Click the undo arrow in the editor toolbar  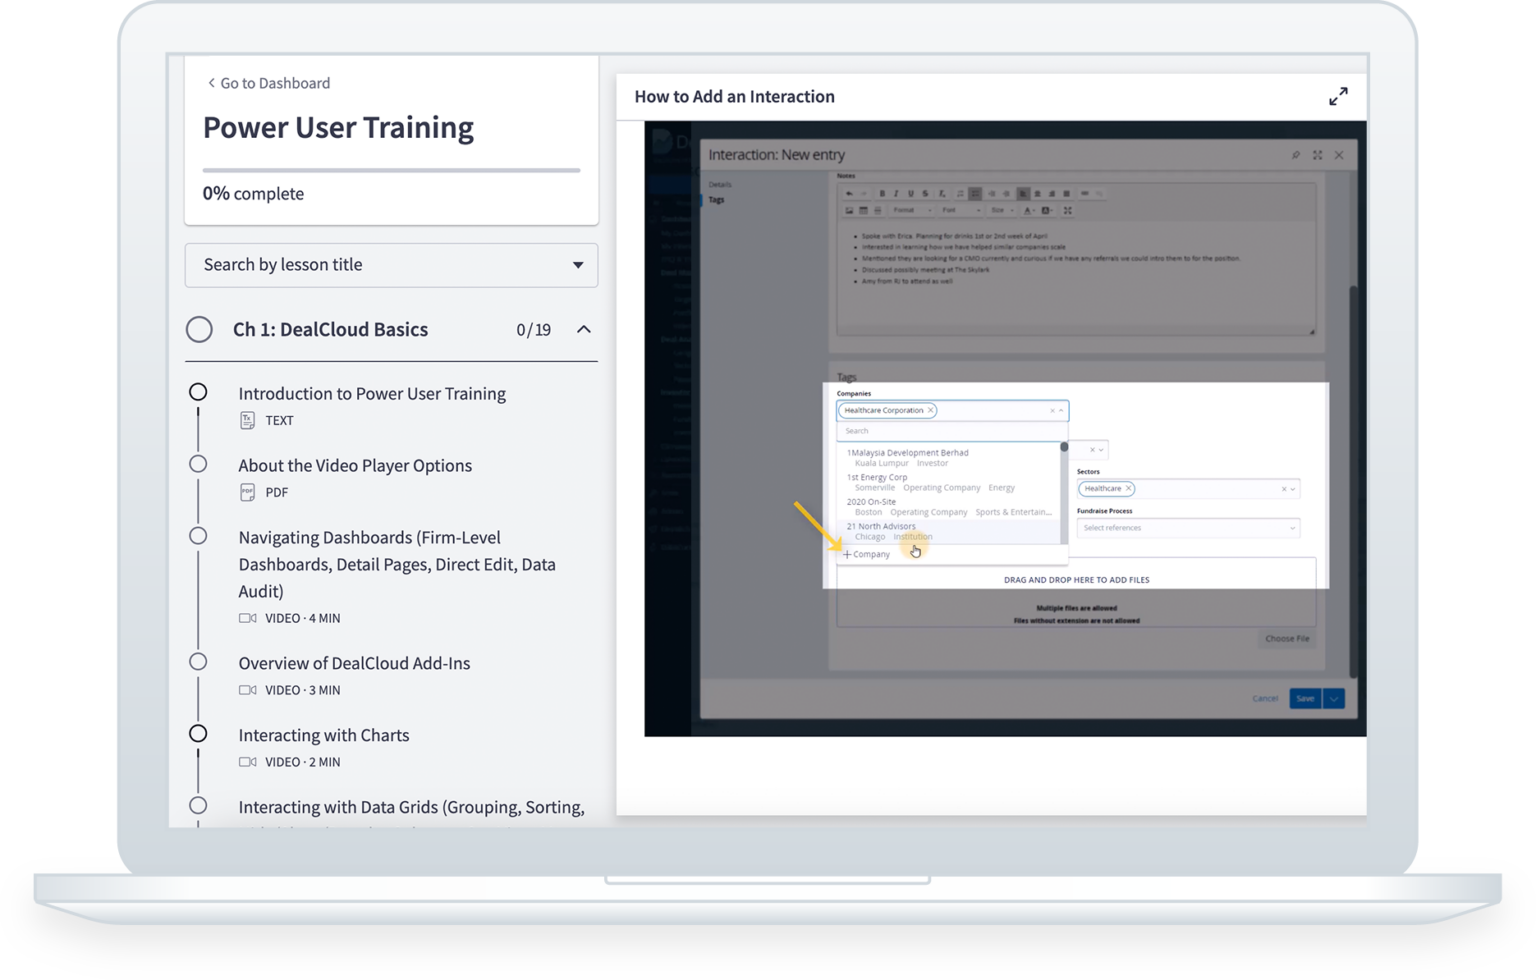click(x=849, y=193)
